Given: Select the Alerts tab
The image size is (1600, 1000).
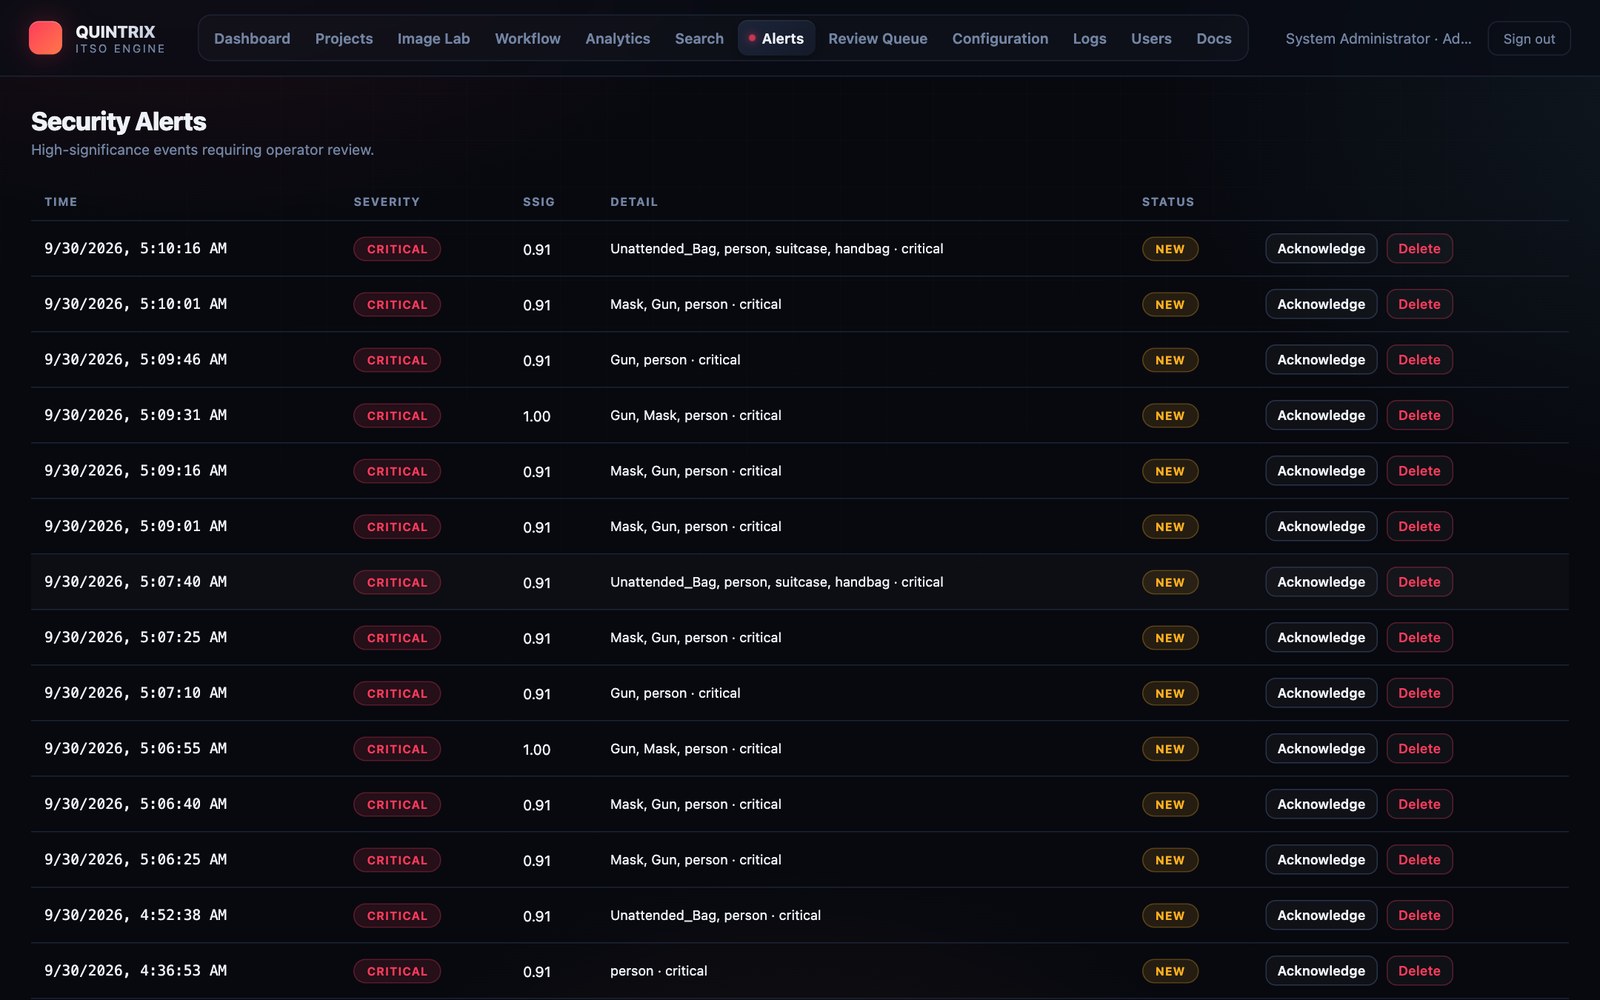Looking at the screenshot, I should coord(777,39).
